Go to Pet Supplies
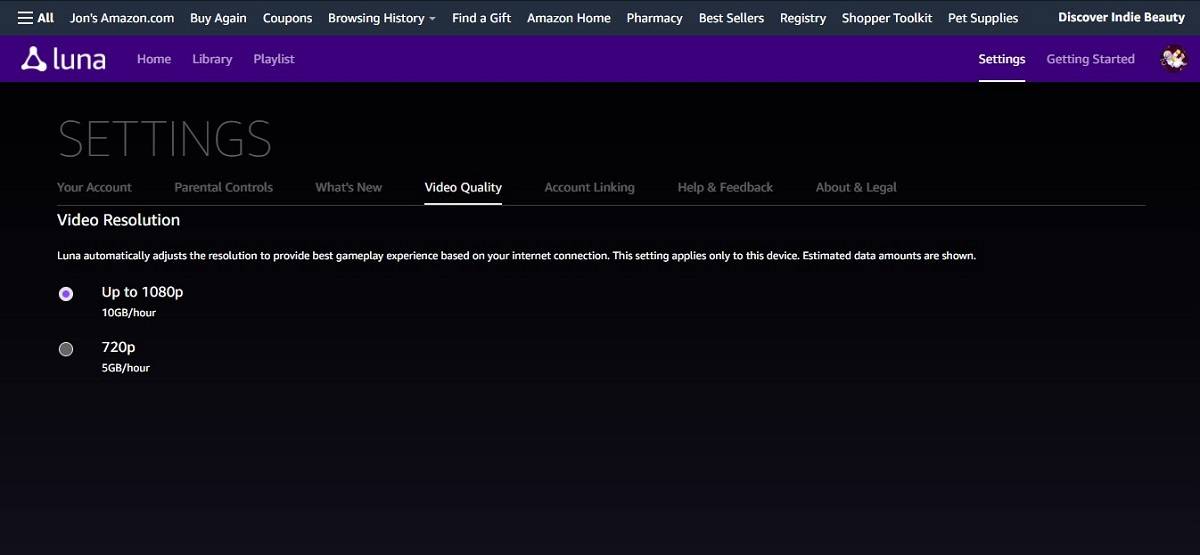This screenshot has width=1200, height=555. (983, 18)
